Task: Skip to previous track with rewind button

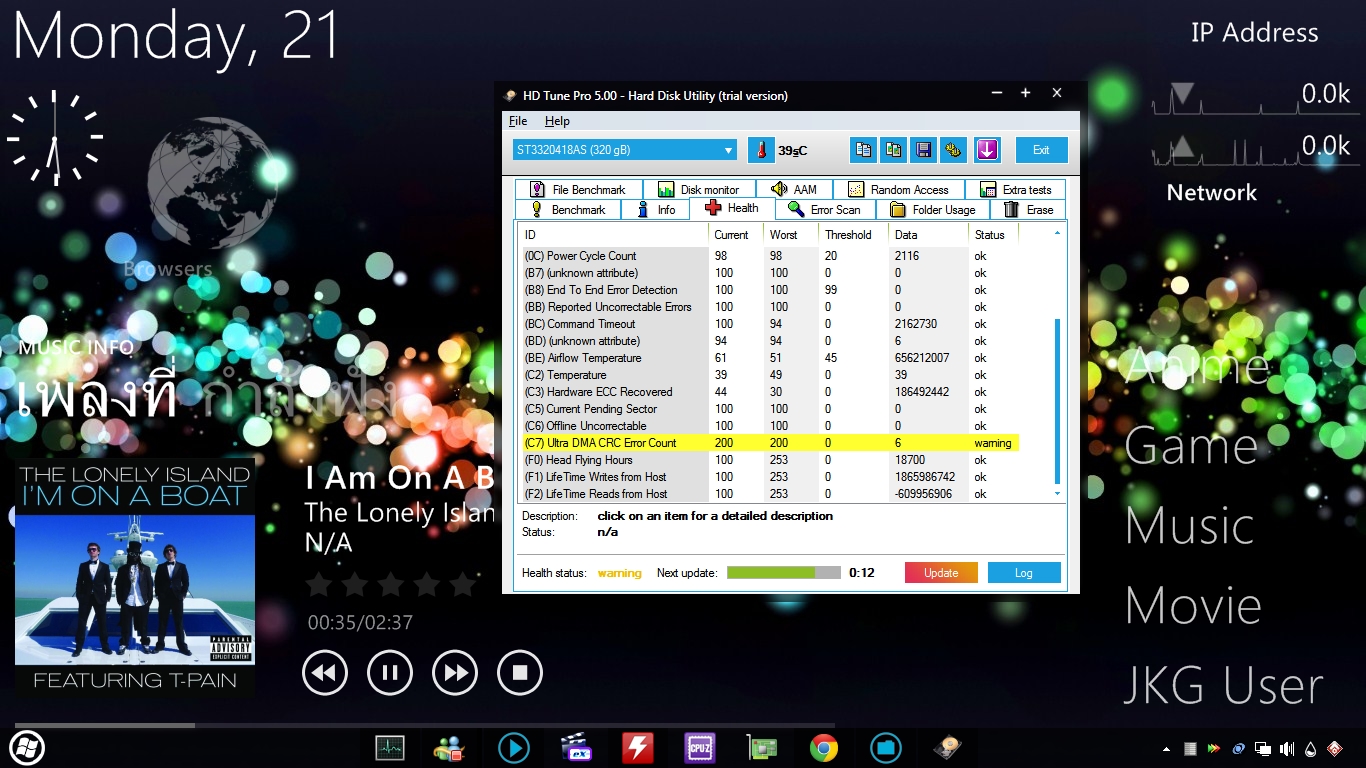Action: 325,673
